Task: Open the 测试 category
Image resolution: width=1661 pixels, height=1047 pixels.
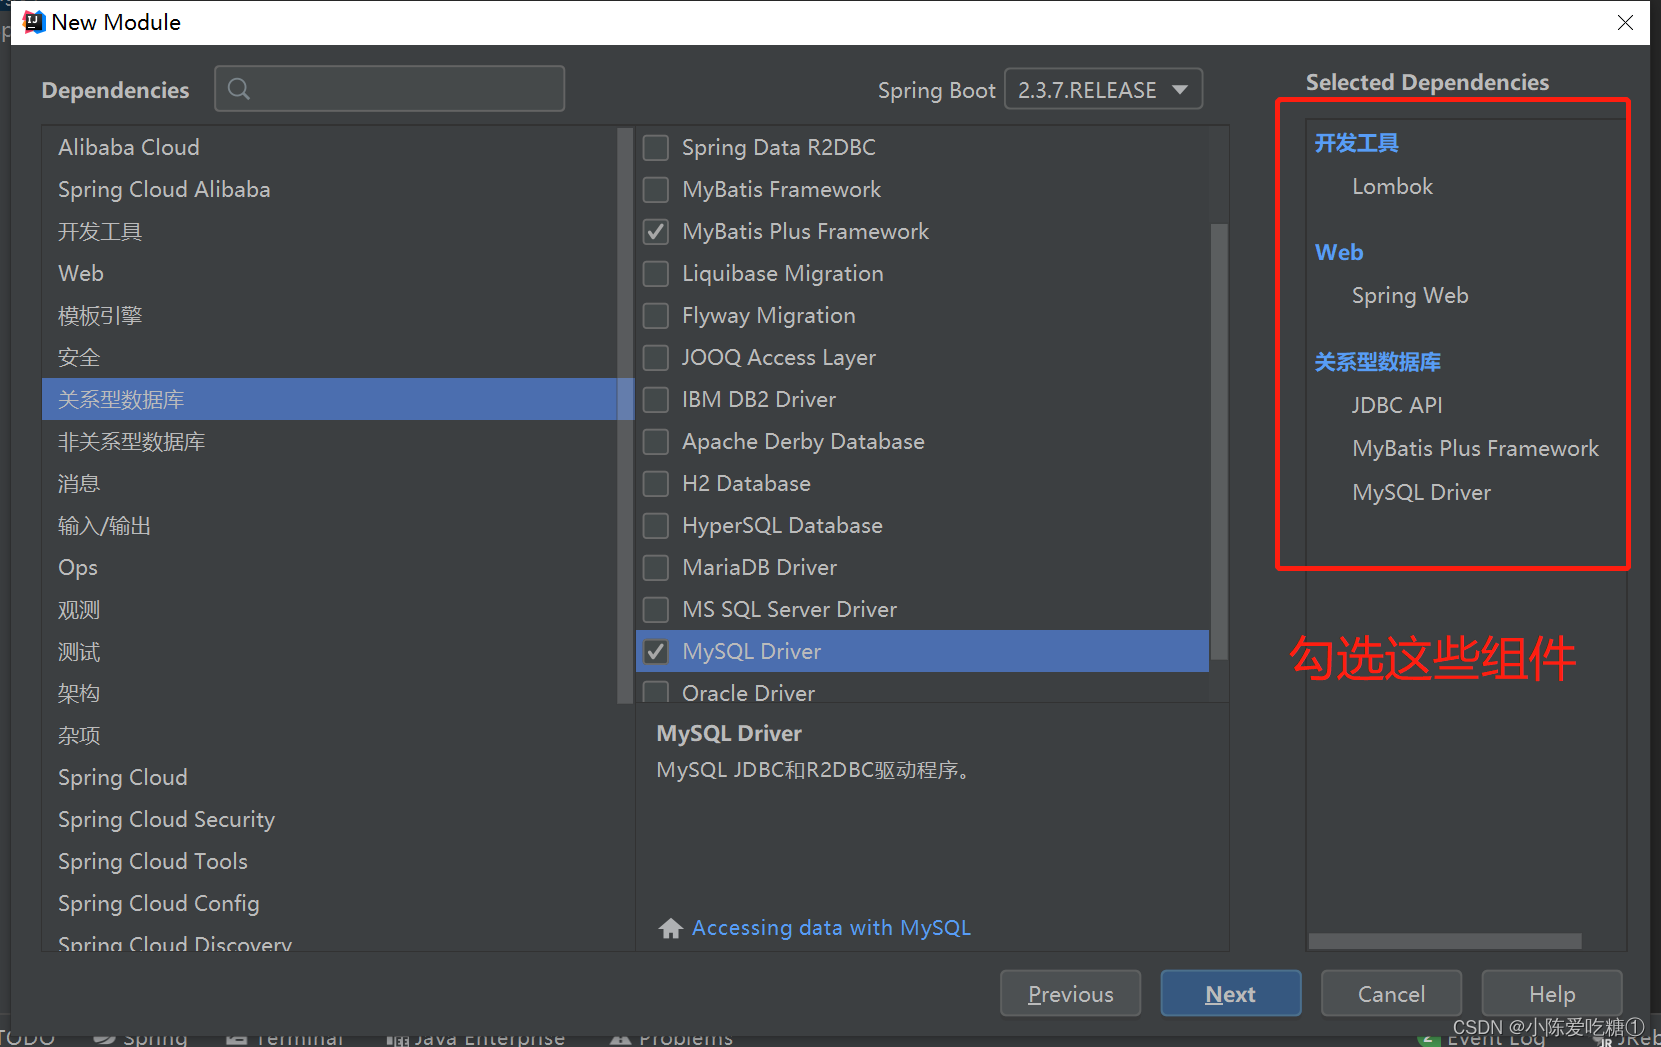Action: (330, 651)
